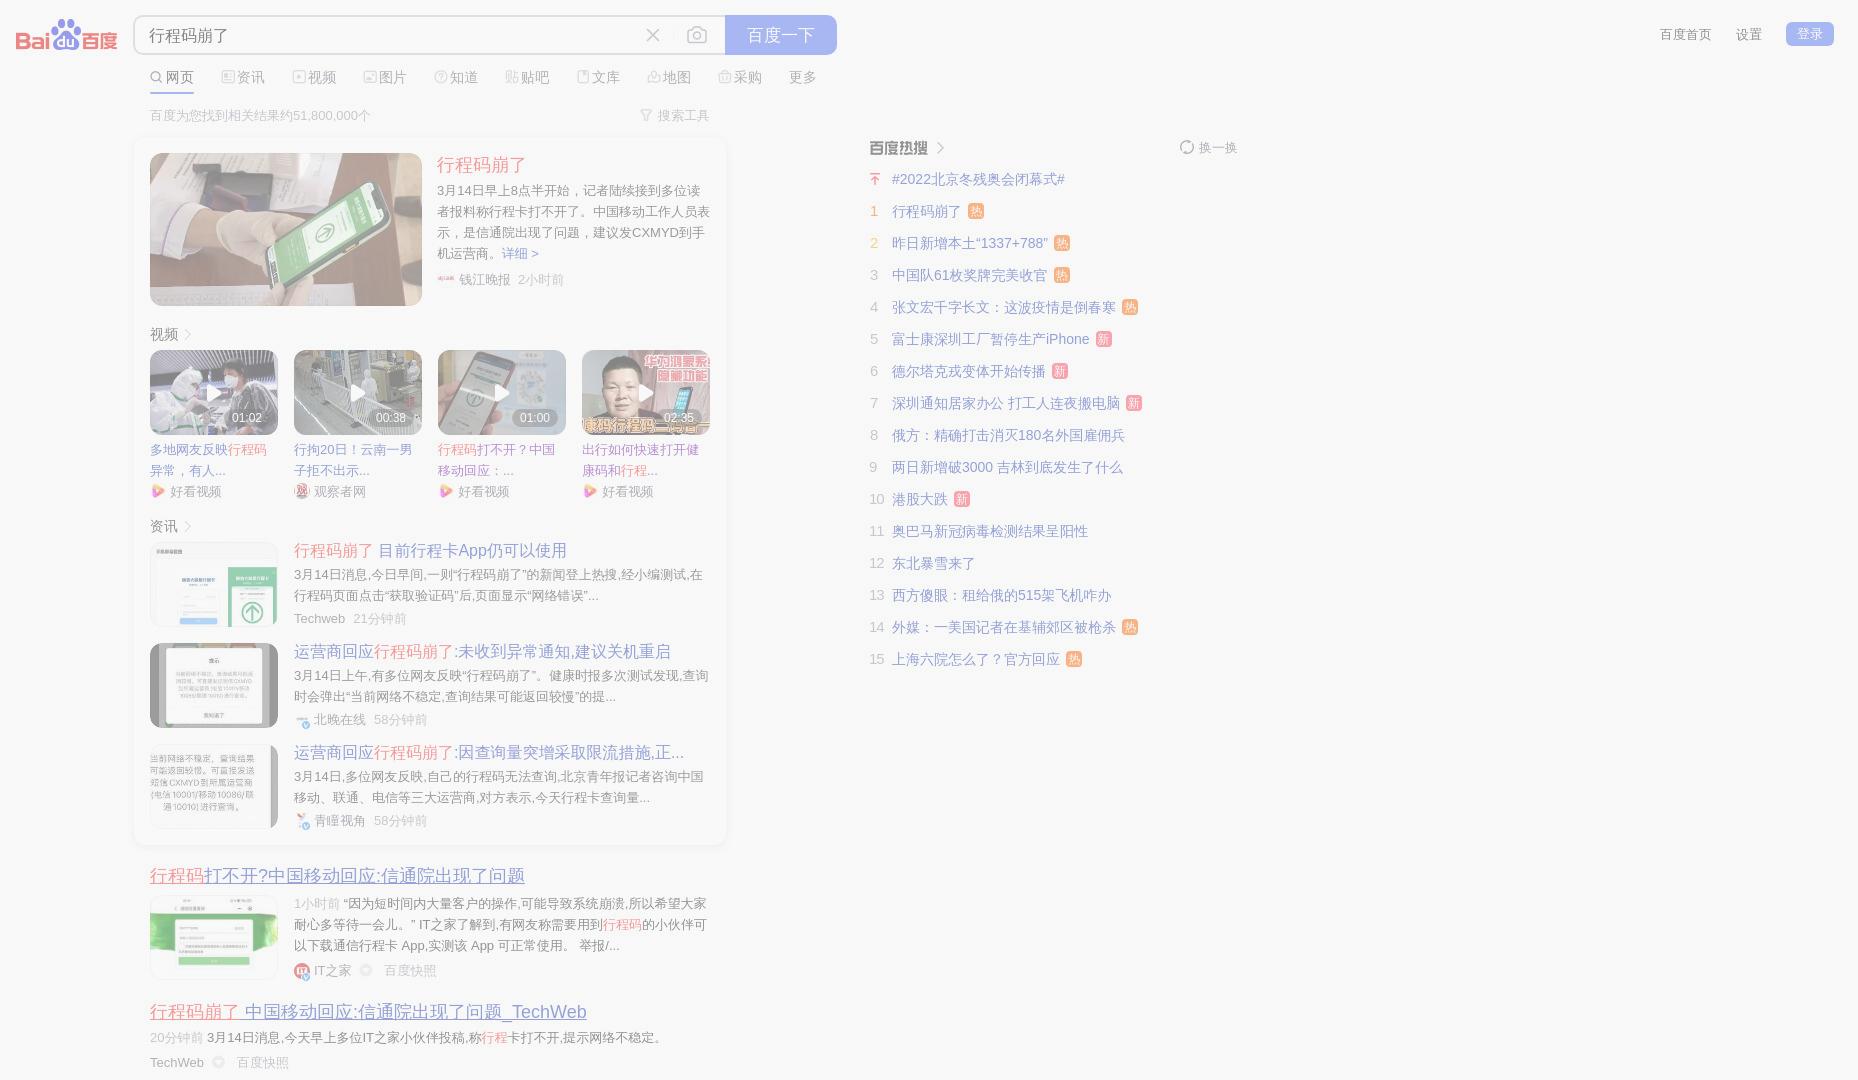Open 钱江晚报 source link
This screenshot has width=1858, height=1080.
[484, 279]
